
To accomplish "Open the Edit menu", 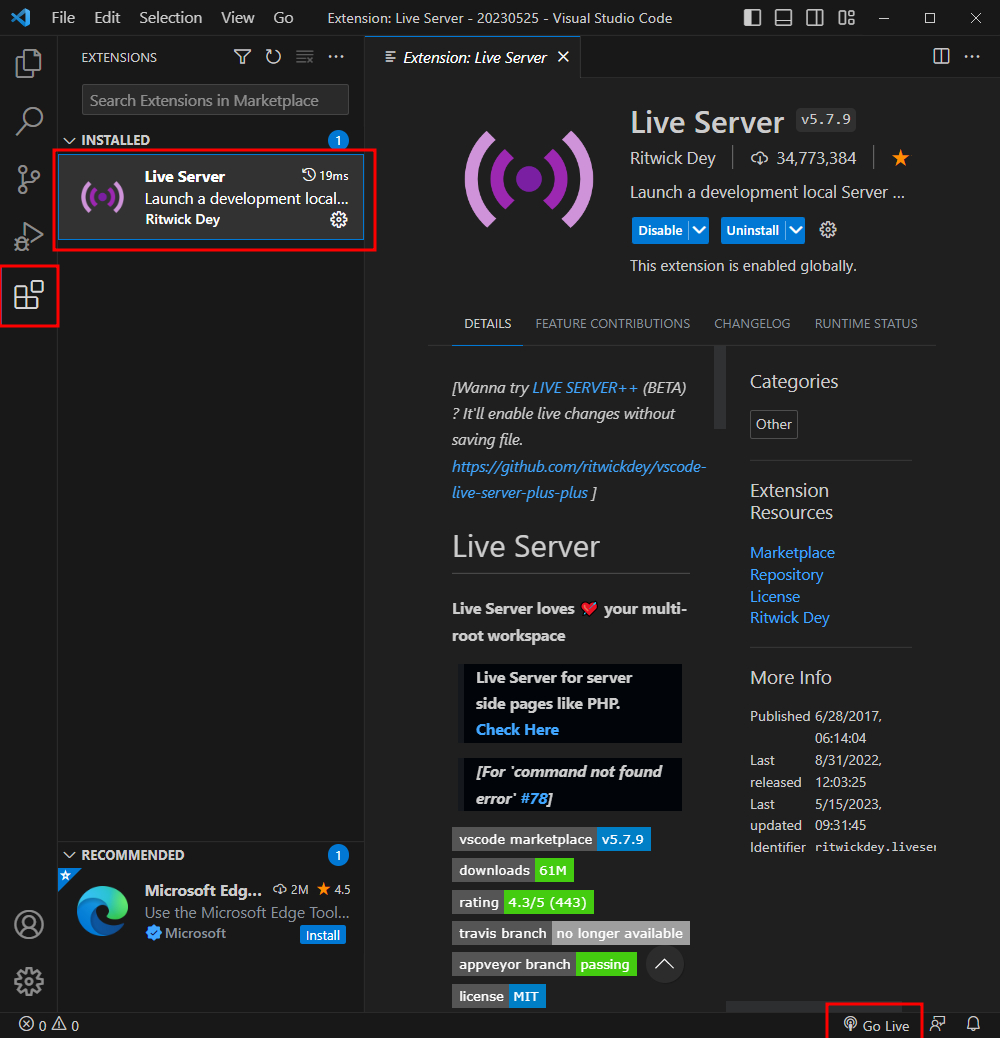I will (107, 18).
